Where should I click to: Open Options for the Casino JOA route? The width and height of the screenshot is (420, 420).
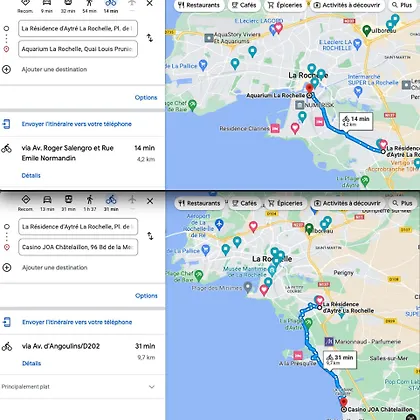pyautogui.click(x=146, y=296)
